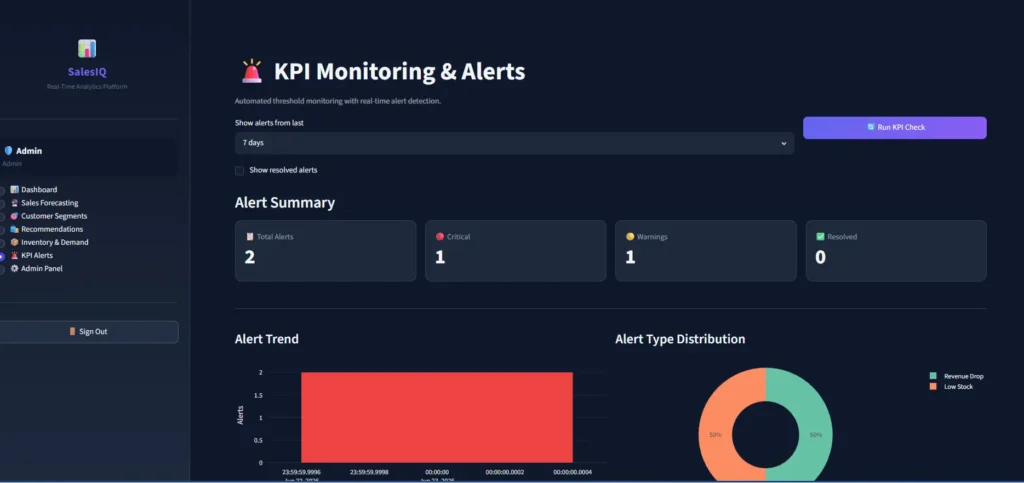Screen dimensions: 1024x483
Task: Click the shield icon beside Admin
Action: [8, 151]
